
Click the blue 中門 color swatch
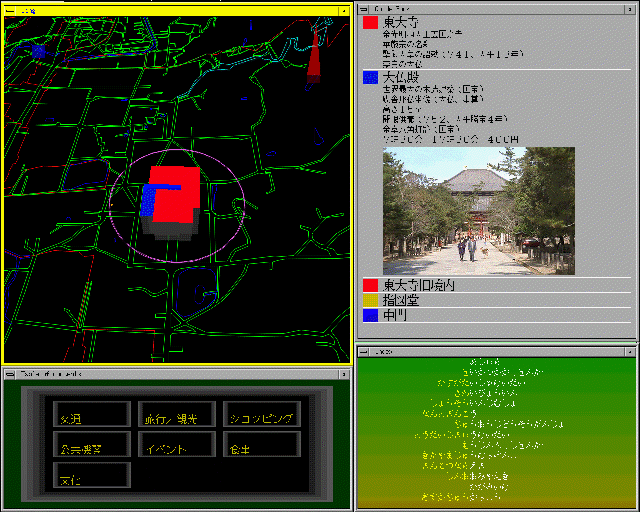(x=370, y=316)
